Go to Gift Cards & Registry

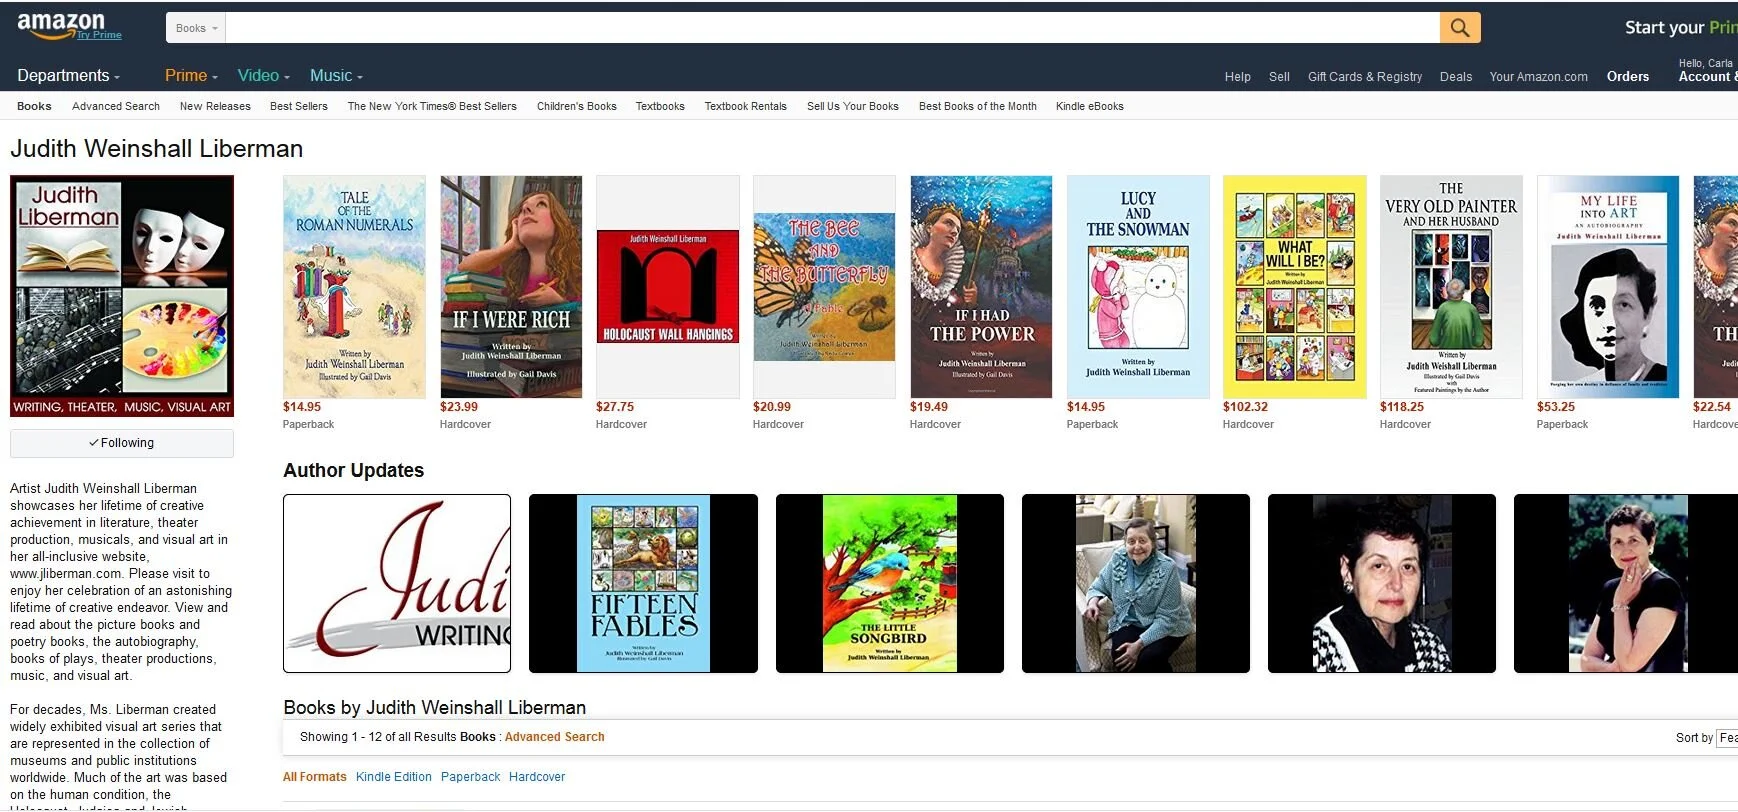[x=1365, y=77]
